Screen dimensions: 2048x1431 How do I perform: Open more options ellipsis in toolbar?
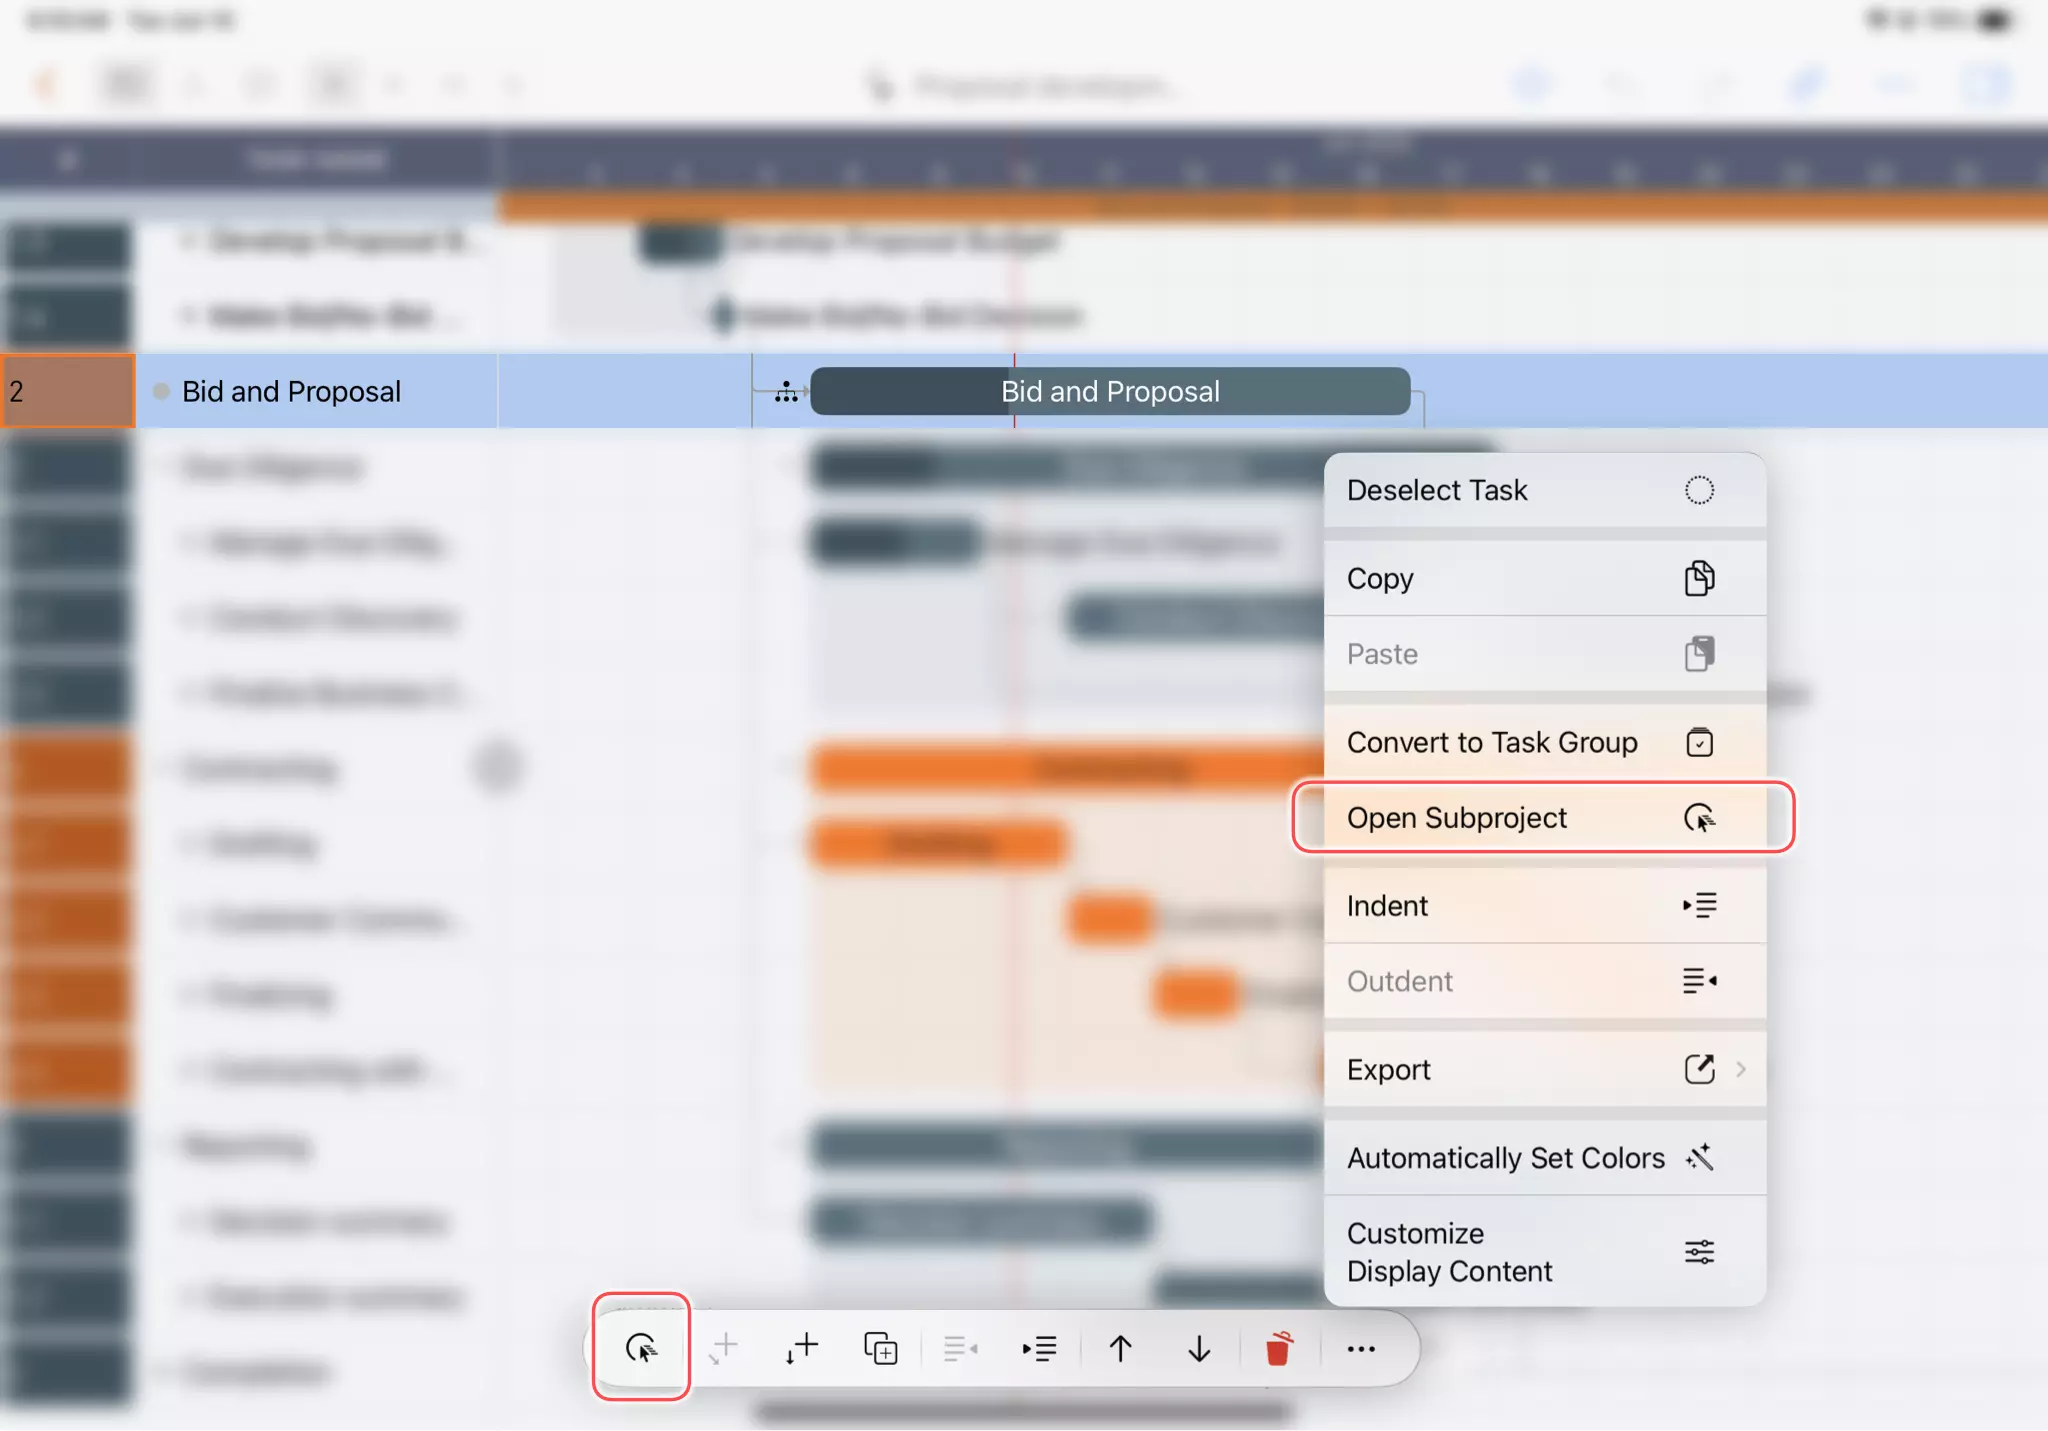click(x=1360, y=1348)
